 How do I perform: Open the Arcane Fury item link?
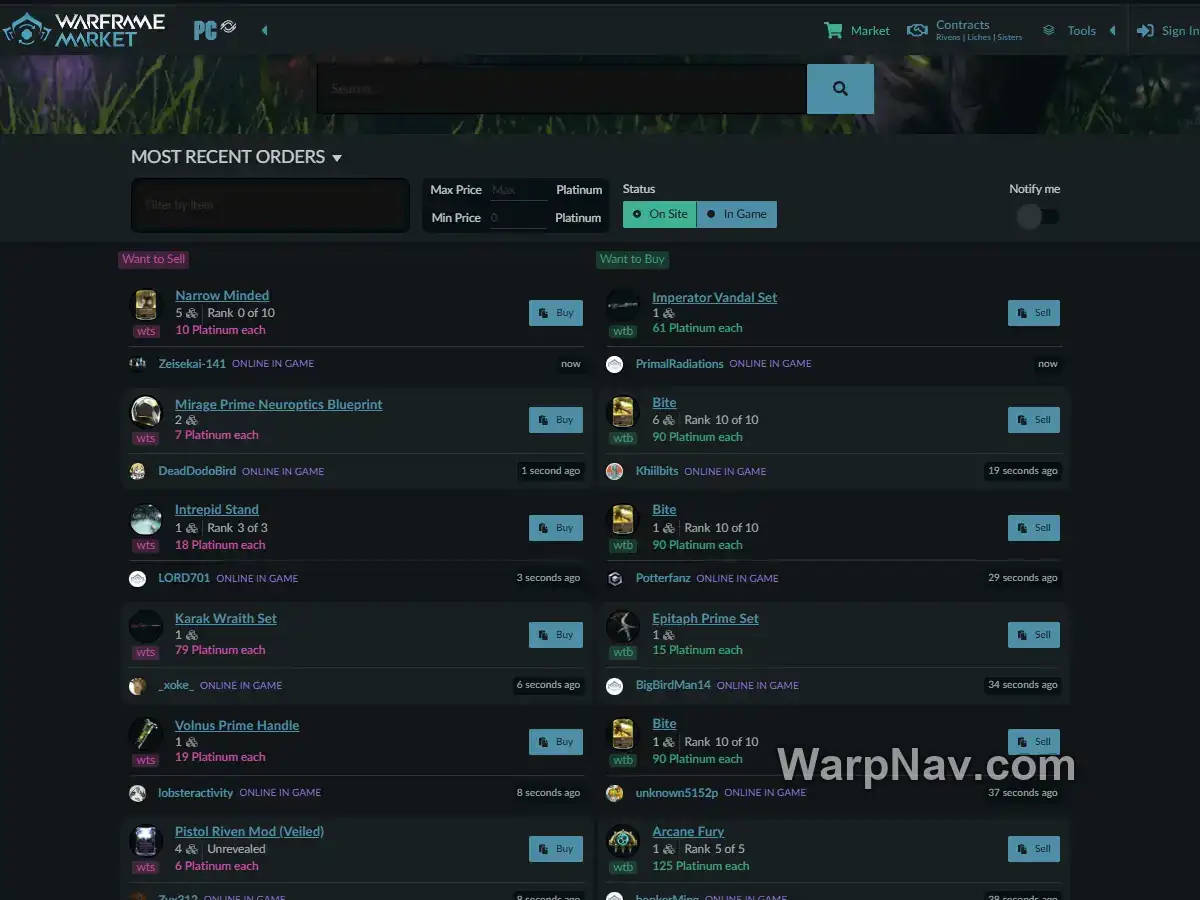(688, 831)
